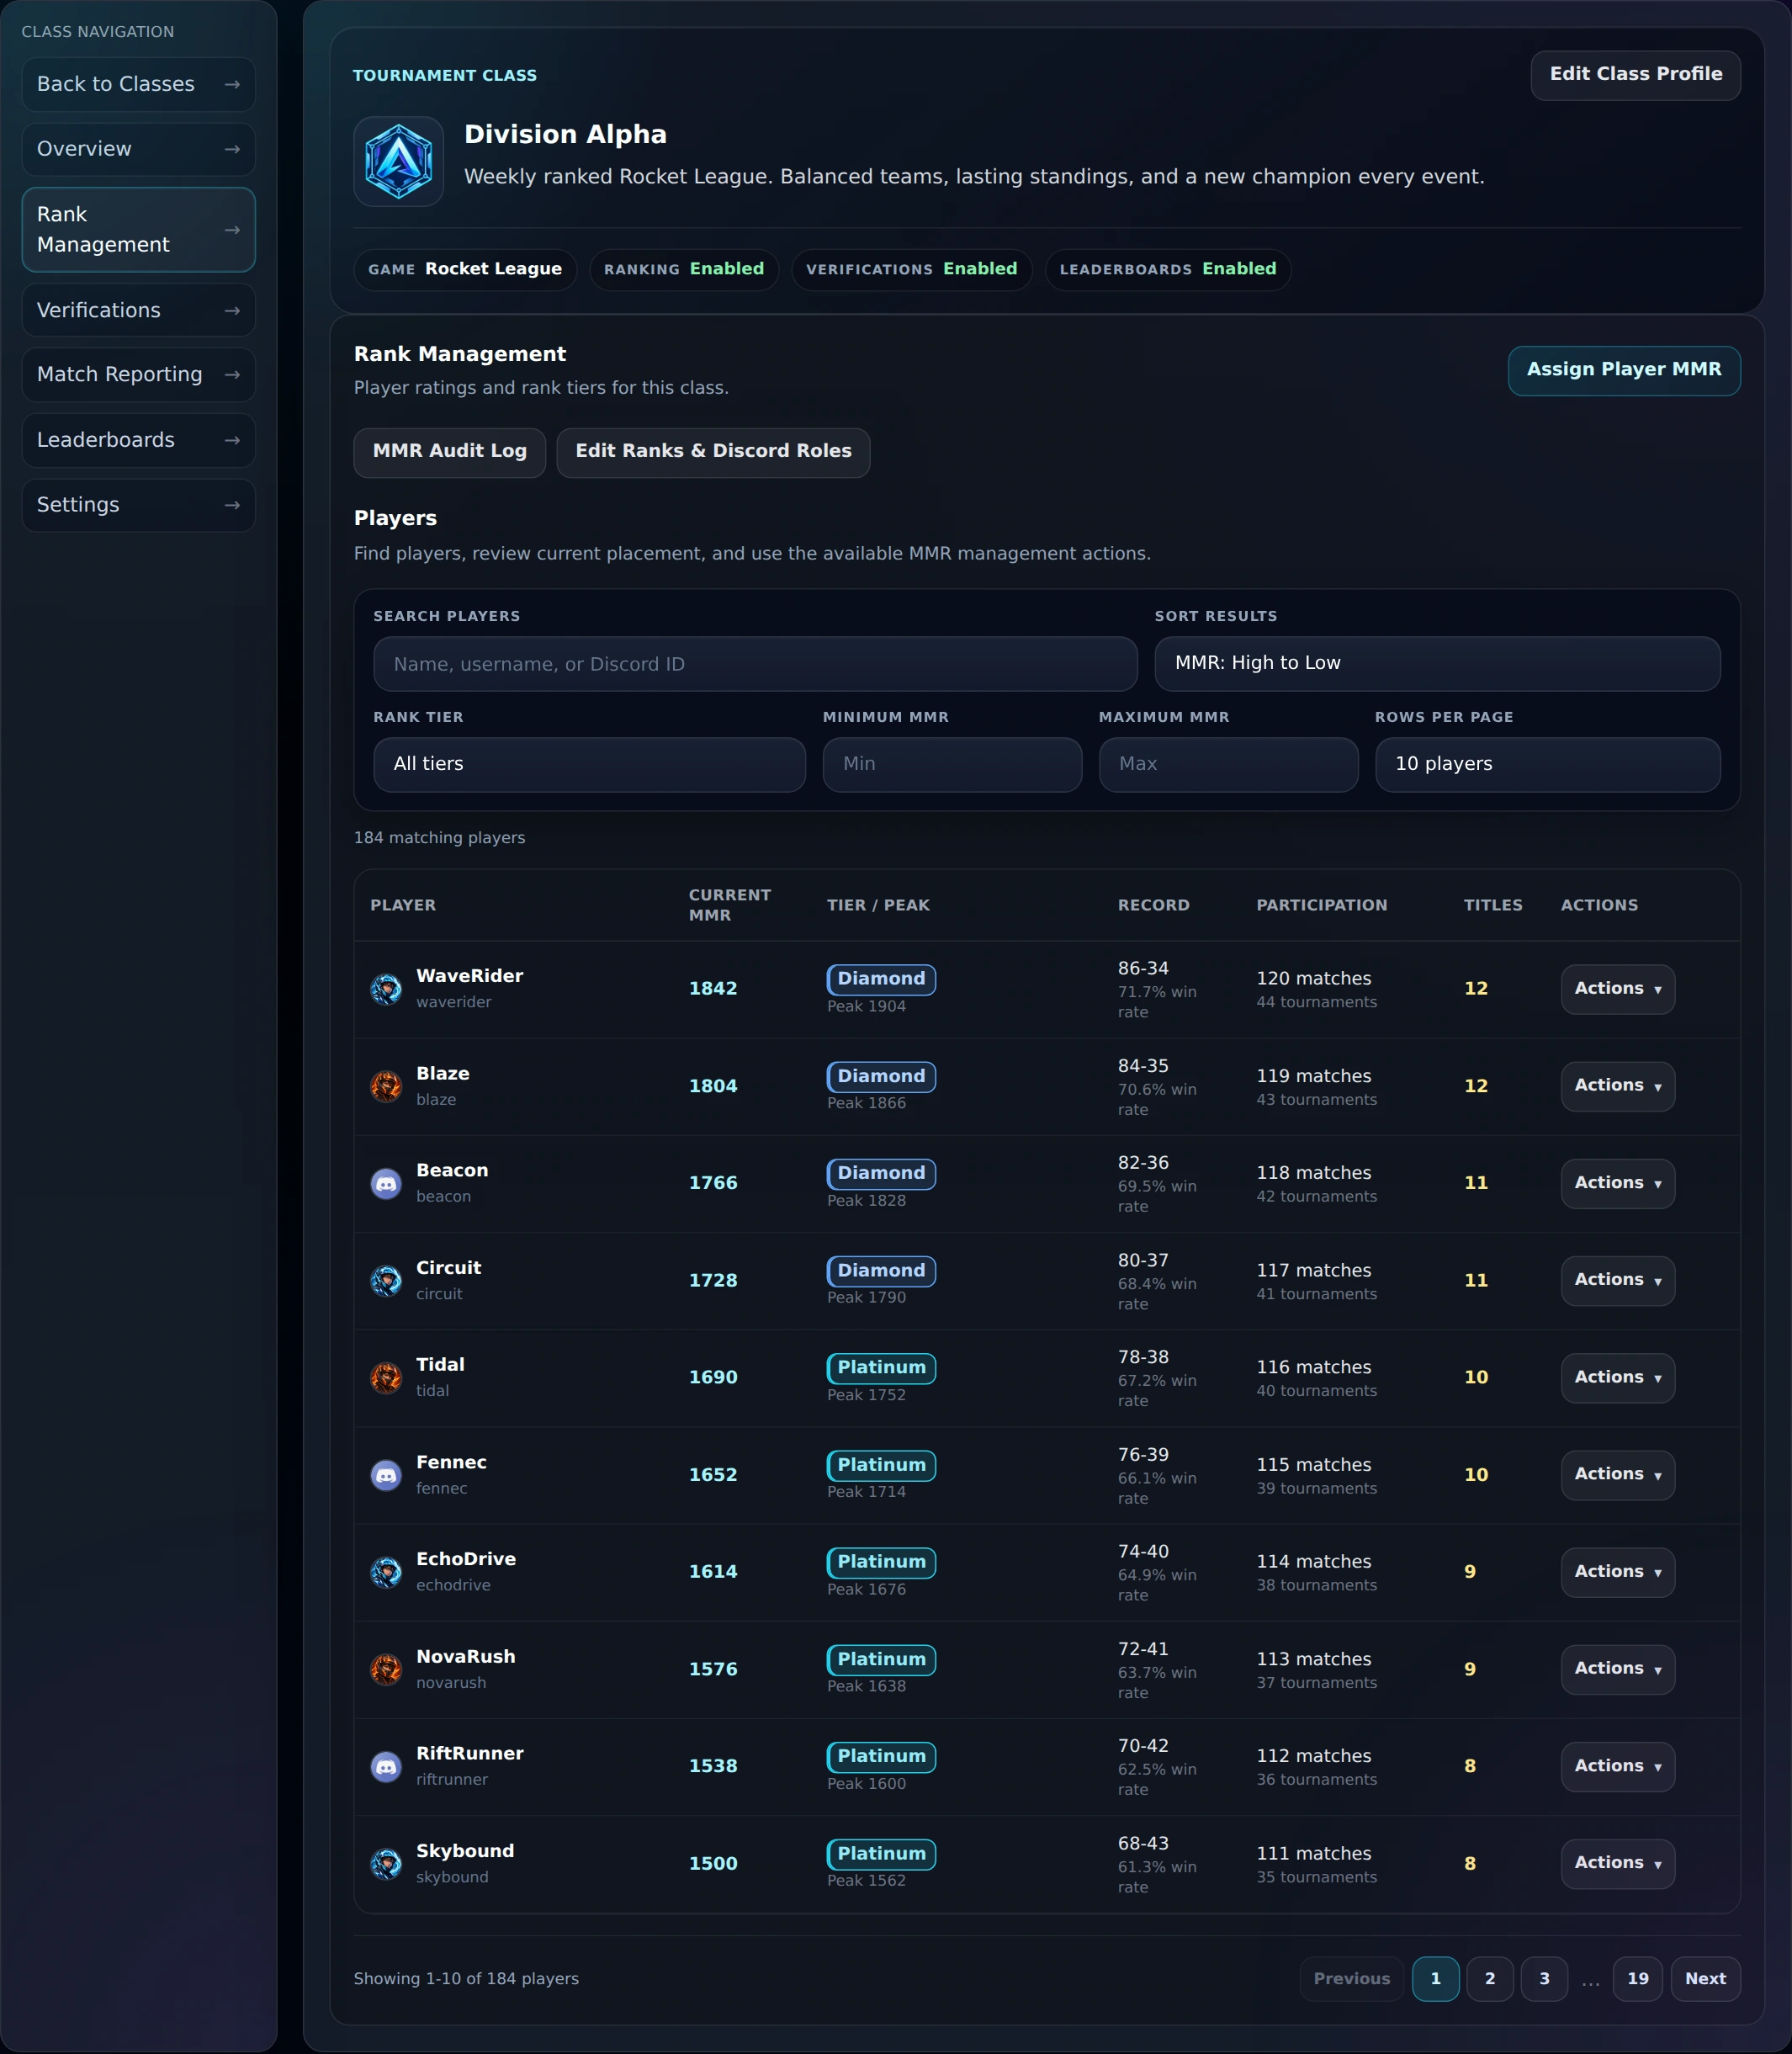Click the Participation column header
The width and height of the screenshot is (1792, 2054).
pyautogui.click(x=1322, y=905)
